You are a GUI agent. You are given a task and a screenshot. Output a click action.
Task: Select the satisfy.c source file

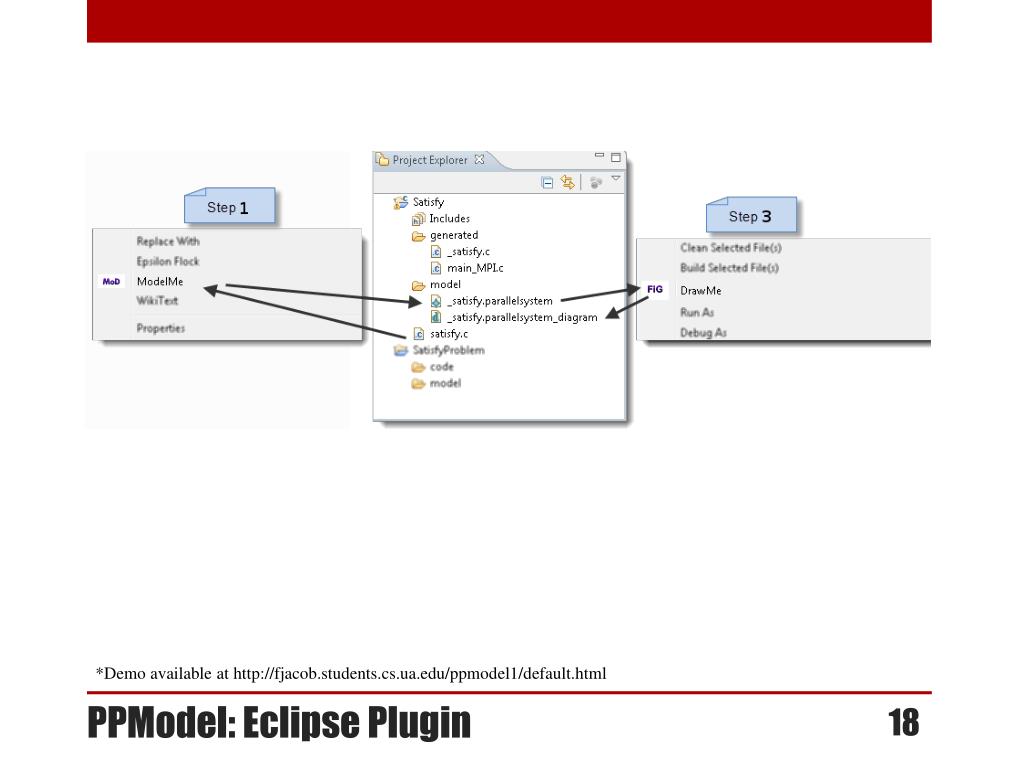[x=449, y=334]
